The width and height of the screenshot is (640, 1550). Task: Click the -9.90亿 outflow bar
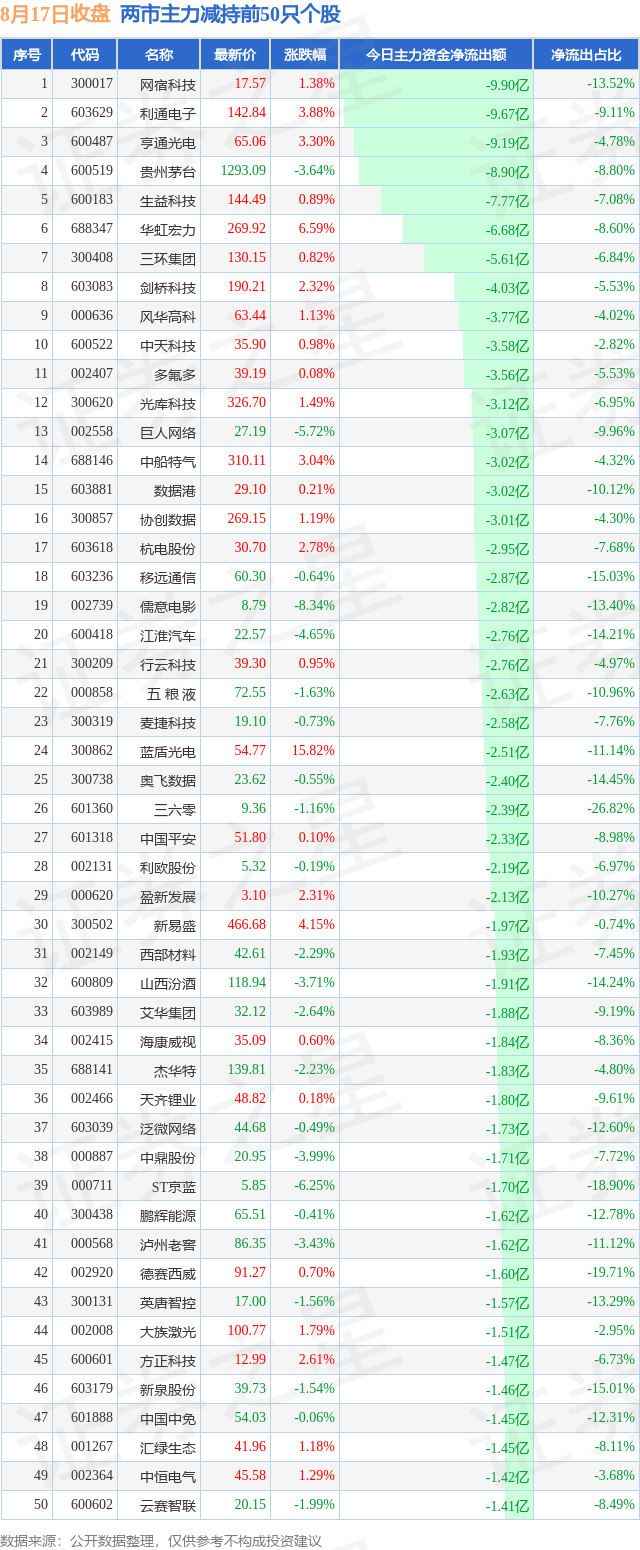click(x=436, y=84)
